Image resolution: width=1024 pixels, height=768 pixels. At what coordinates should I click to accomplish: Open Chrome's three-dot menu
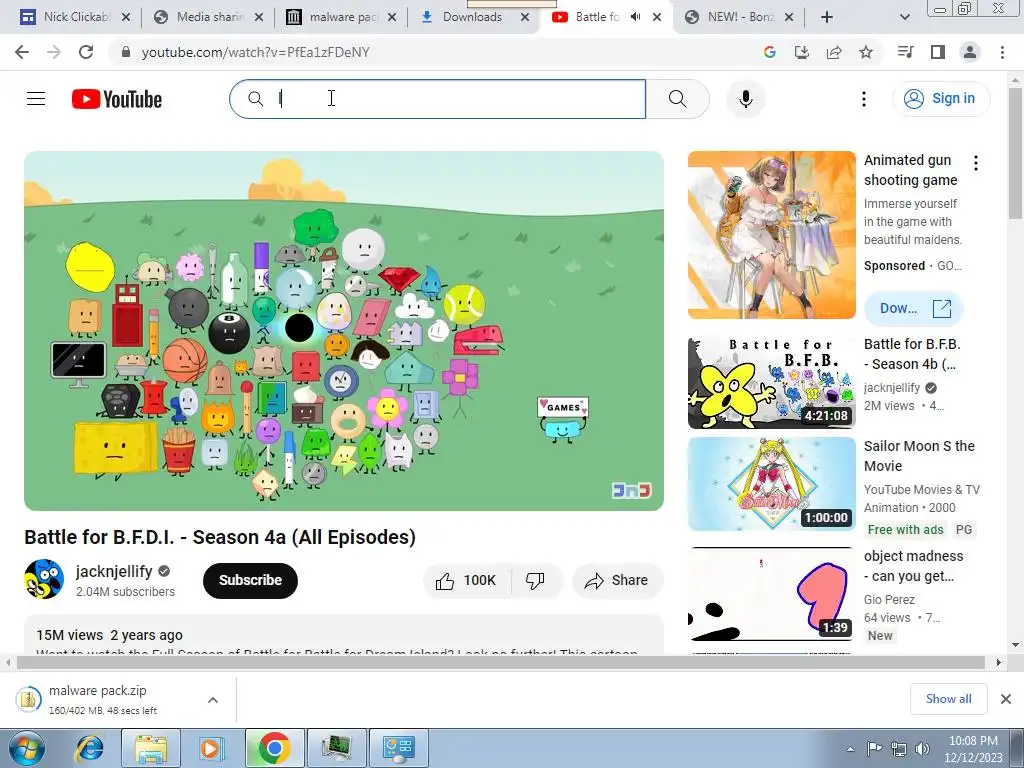(x=1002, y=52)
